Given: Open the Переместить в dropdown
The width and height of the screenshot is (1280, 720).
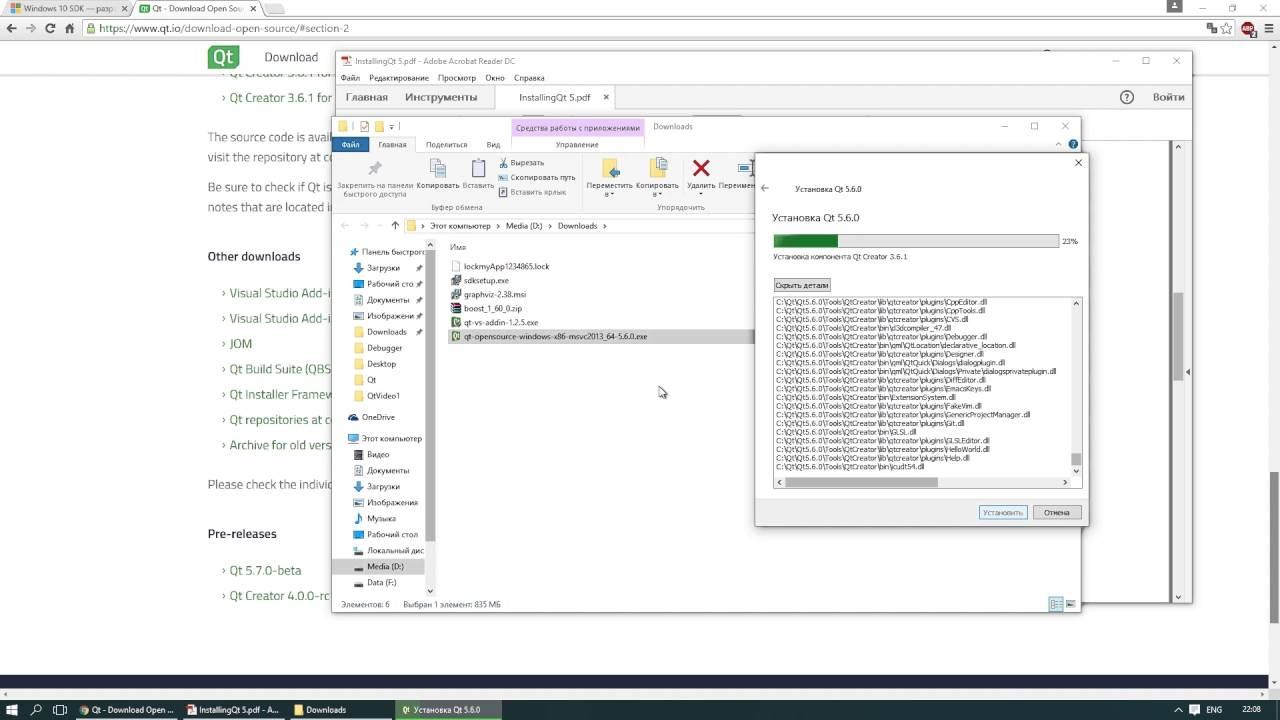Looking at the screenshot, I should click(609, 194).
